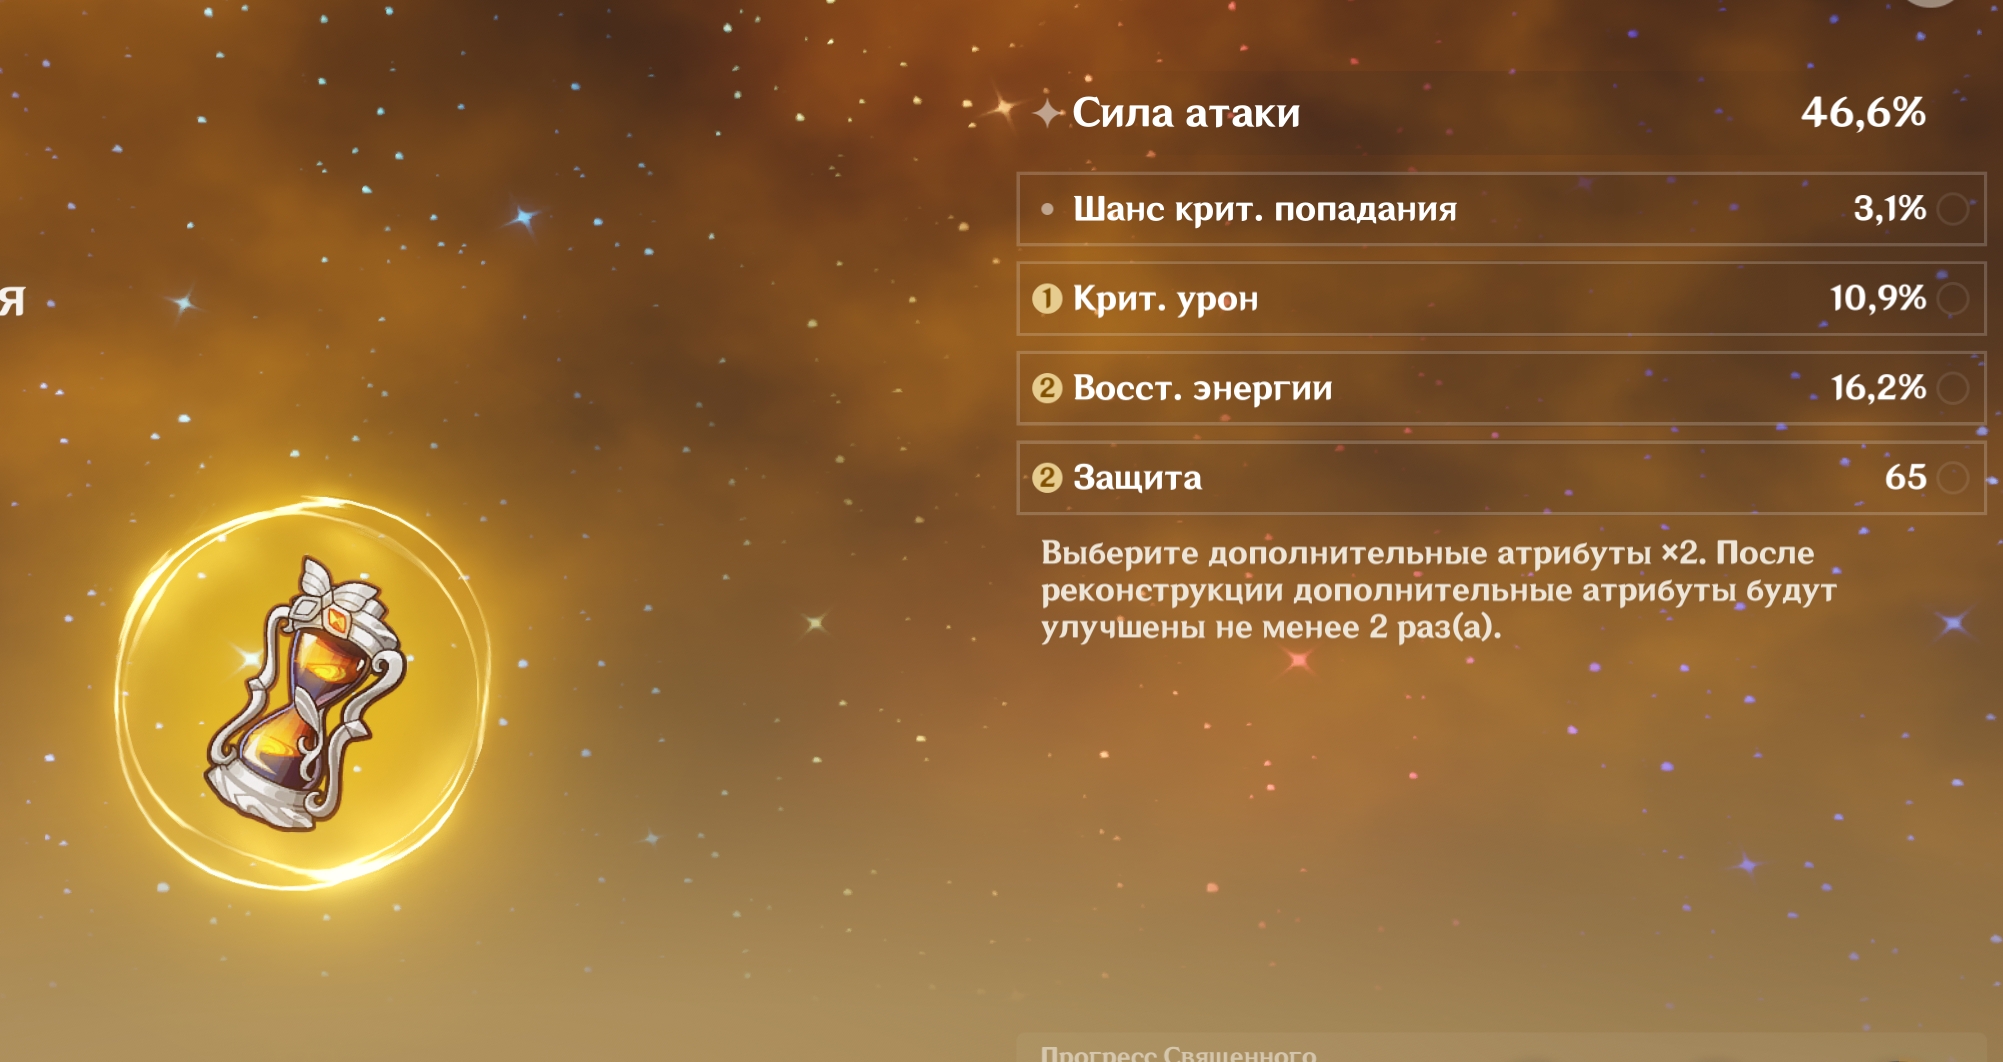Click the main stat value 46,6%
The image size is (2003, 1062).
click(x=1863, y=113)
